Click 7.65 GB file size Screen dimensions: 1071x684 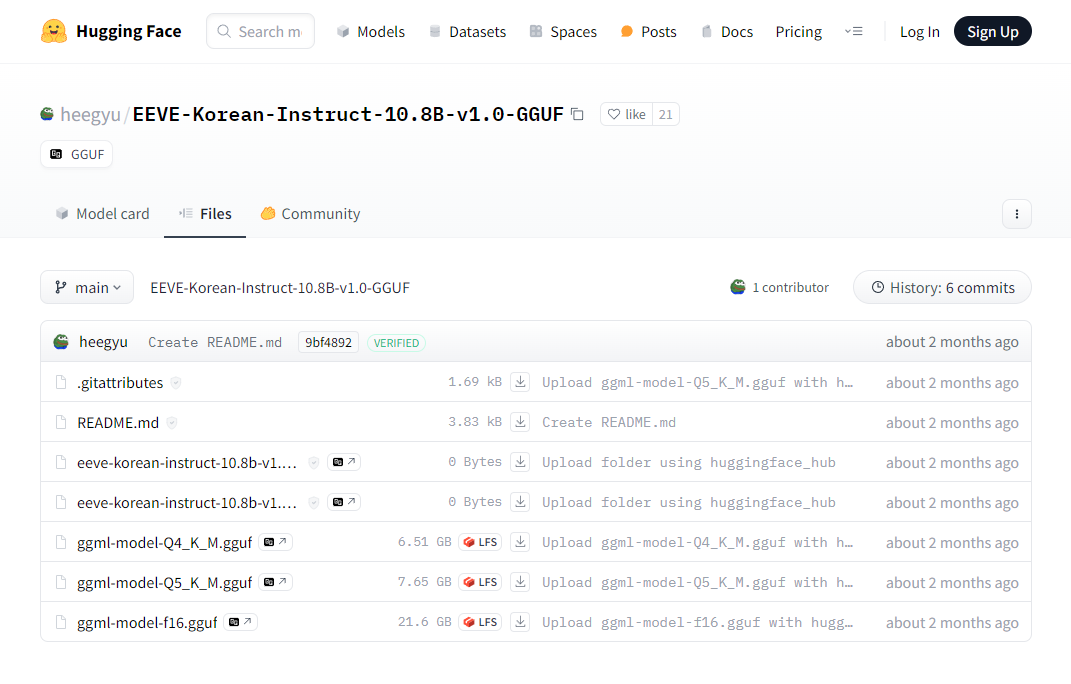[424, 582]
